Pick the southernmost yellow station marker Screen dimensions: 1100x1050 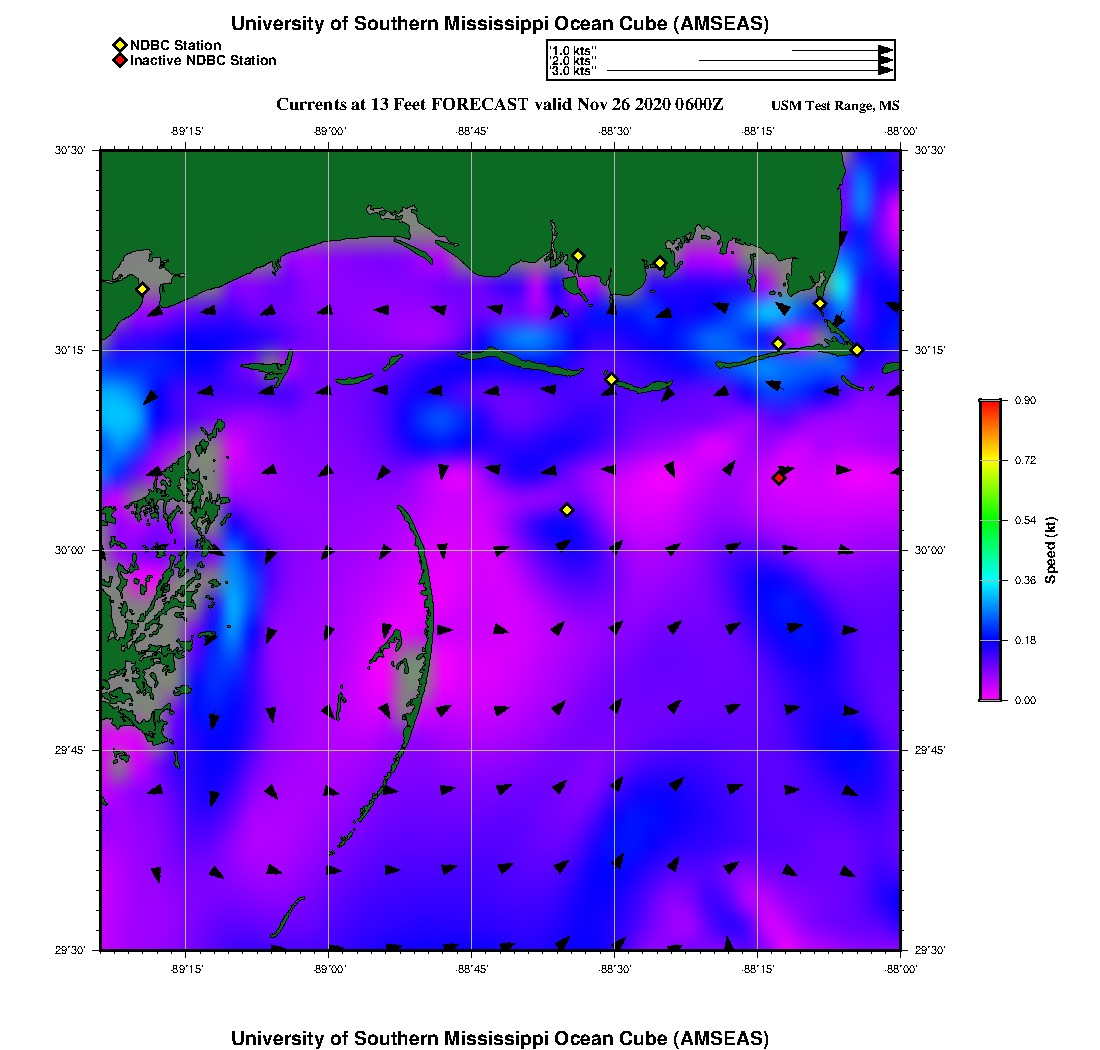567,510
